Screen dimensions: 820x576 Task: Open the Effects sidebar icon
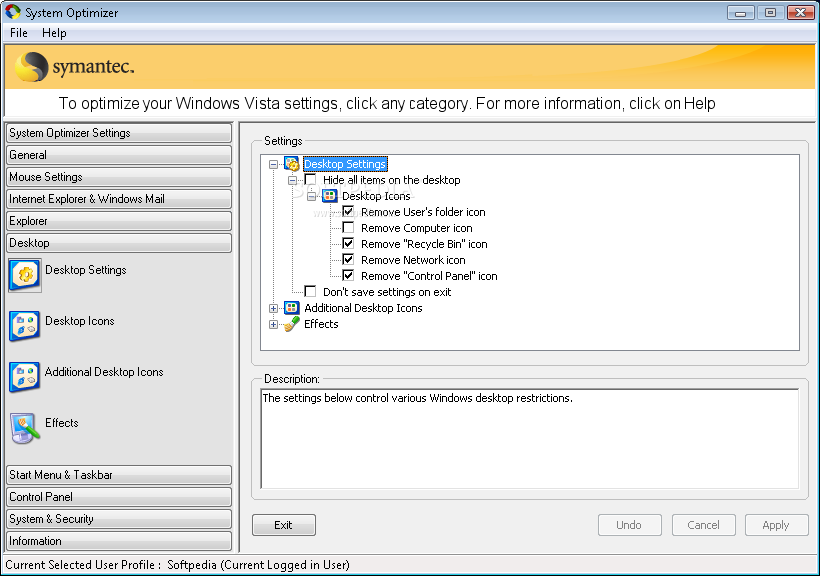[x=25, y=428]
